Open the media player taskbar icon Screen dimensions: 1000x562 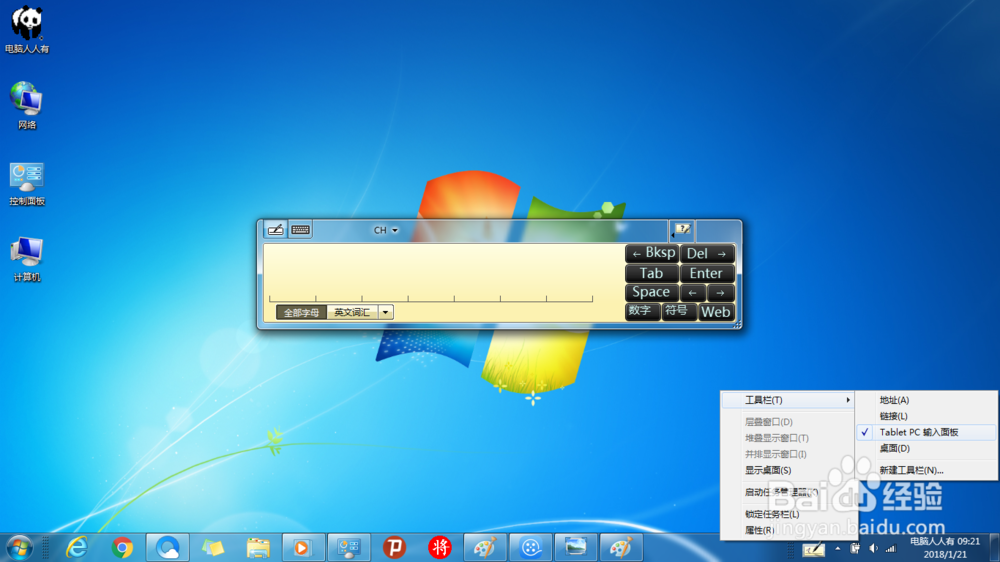[x=304, y=548]
